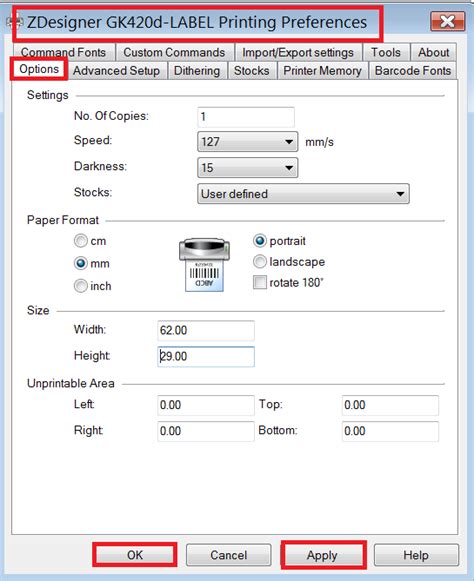This screenshot has width=474, height=581.
Task: Click the Paper Format section label
Action: point(63,220)
